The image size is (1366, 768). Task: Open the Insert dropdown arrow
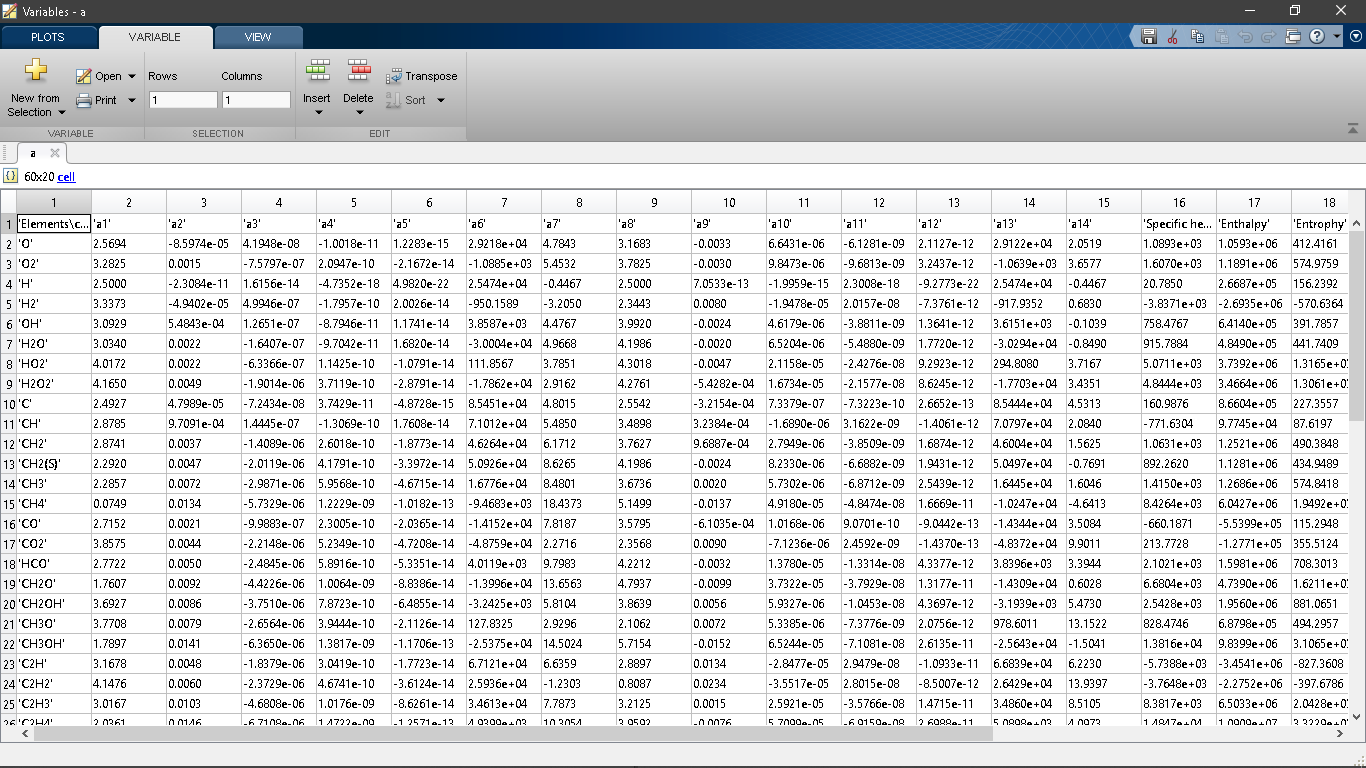(x=317, y=112)
